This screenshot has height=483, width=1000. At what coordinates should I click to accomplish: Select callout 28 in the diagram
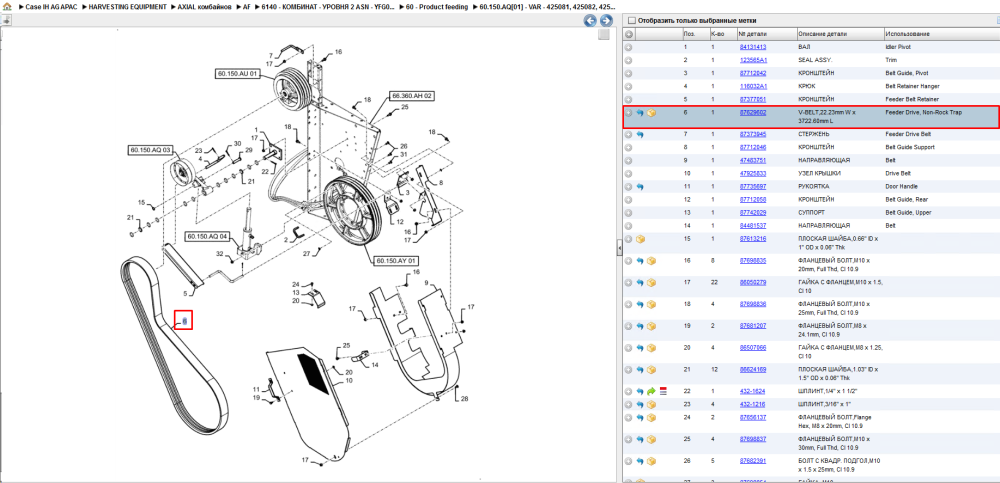pyautogui.click(x=464, y=399)
